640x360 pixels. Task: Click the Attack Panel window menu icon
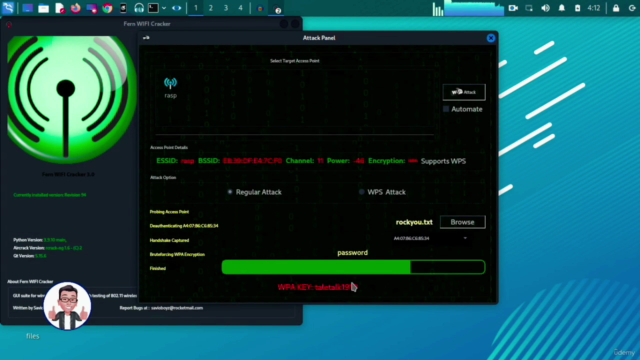tap(146, 38)
